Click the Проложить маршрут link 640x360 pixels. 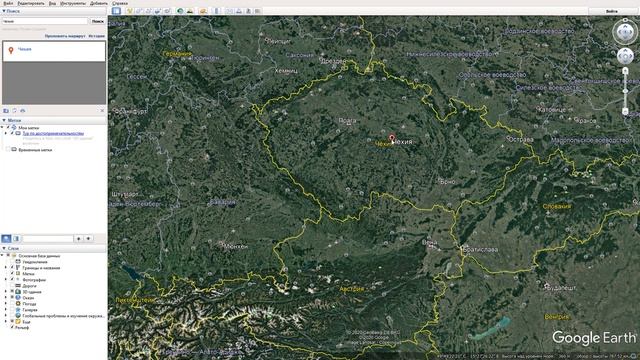point(65,36)
